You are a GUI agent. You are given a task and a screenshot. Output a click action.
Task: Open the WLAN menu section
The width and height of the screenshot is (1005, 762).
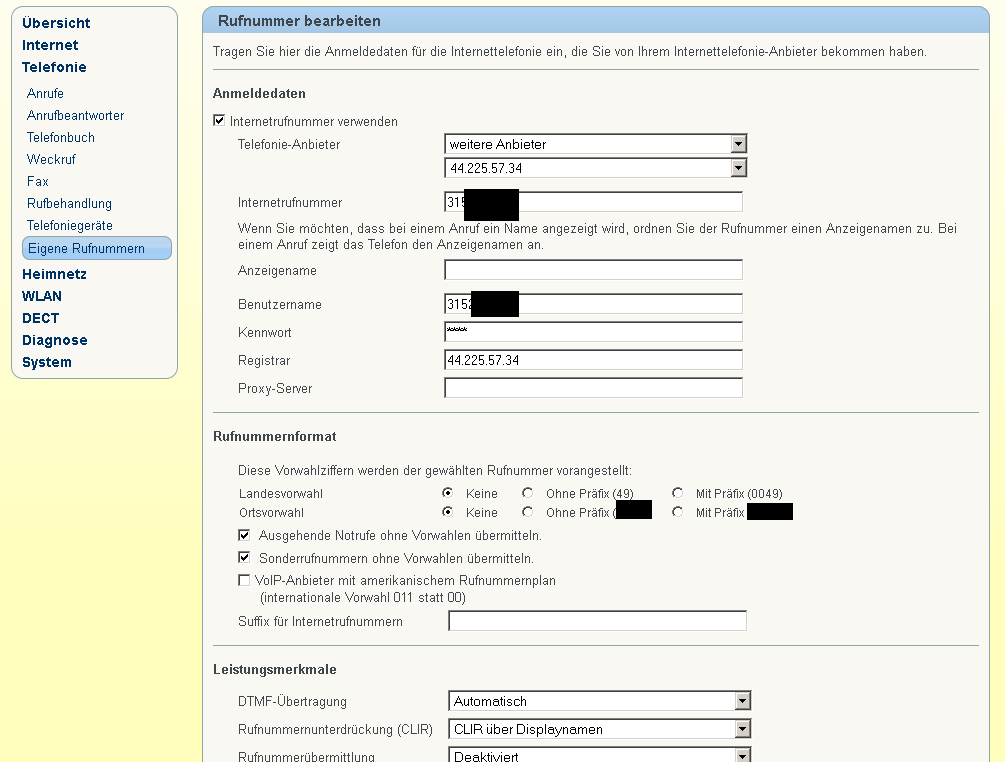(42, 296)
